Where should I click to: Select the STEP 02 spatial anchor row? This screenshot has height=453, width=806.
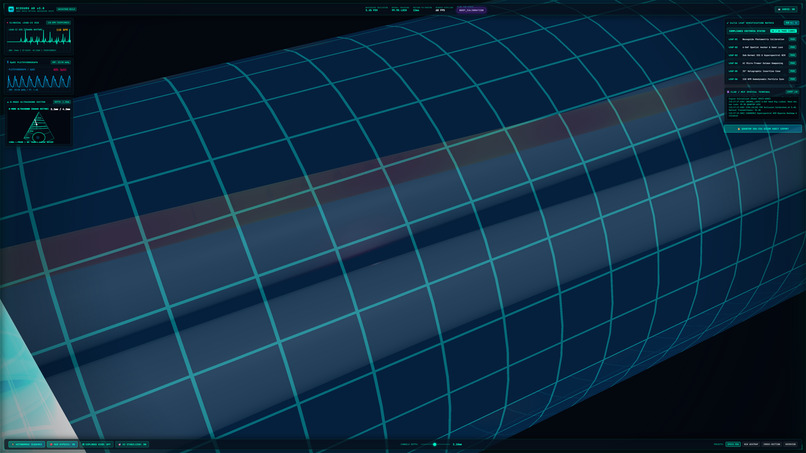(762, 47)
